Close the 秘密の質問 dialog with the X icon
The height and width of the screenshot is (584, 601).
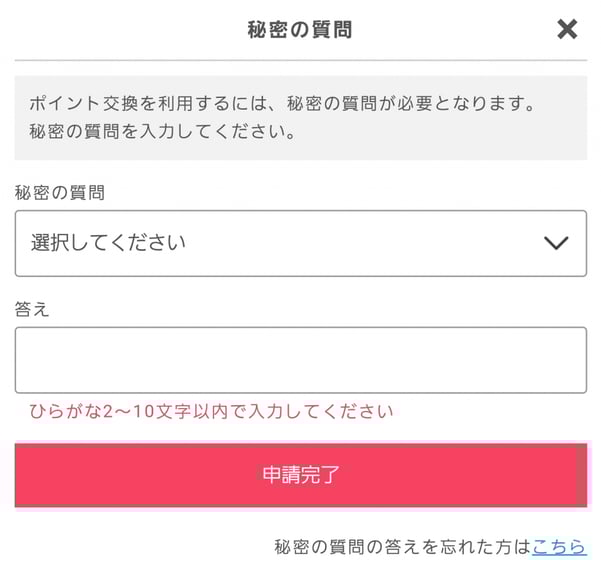[567, 30]
